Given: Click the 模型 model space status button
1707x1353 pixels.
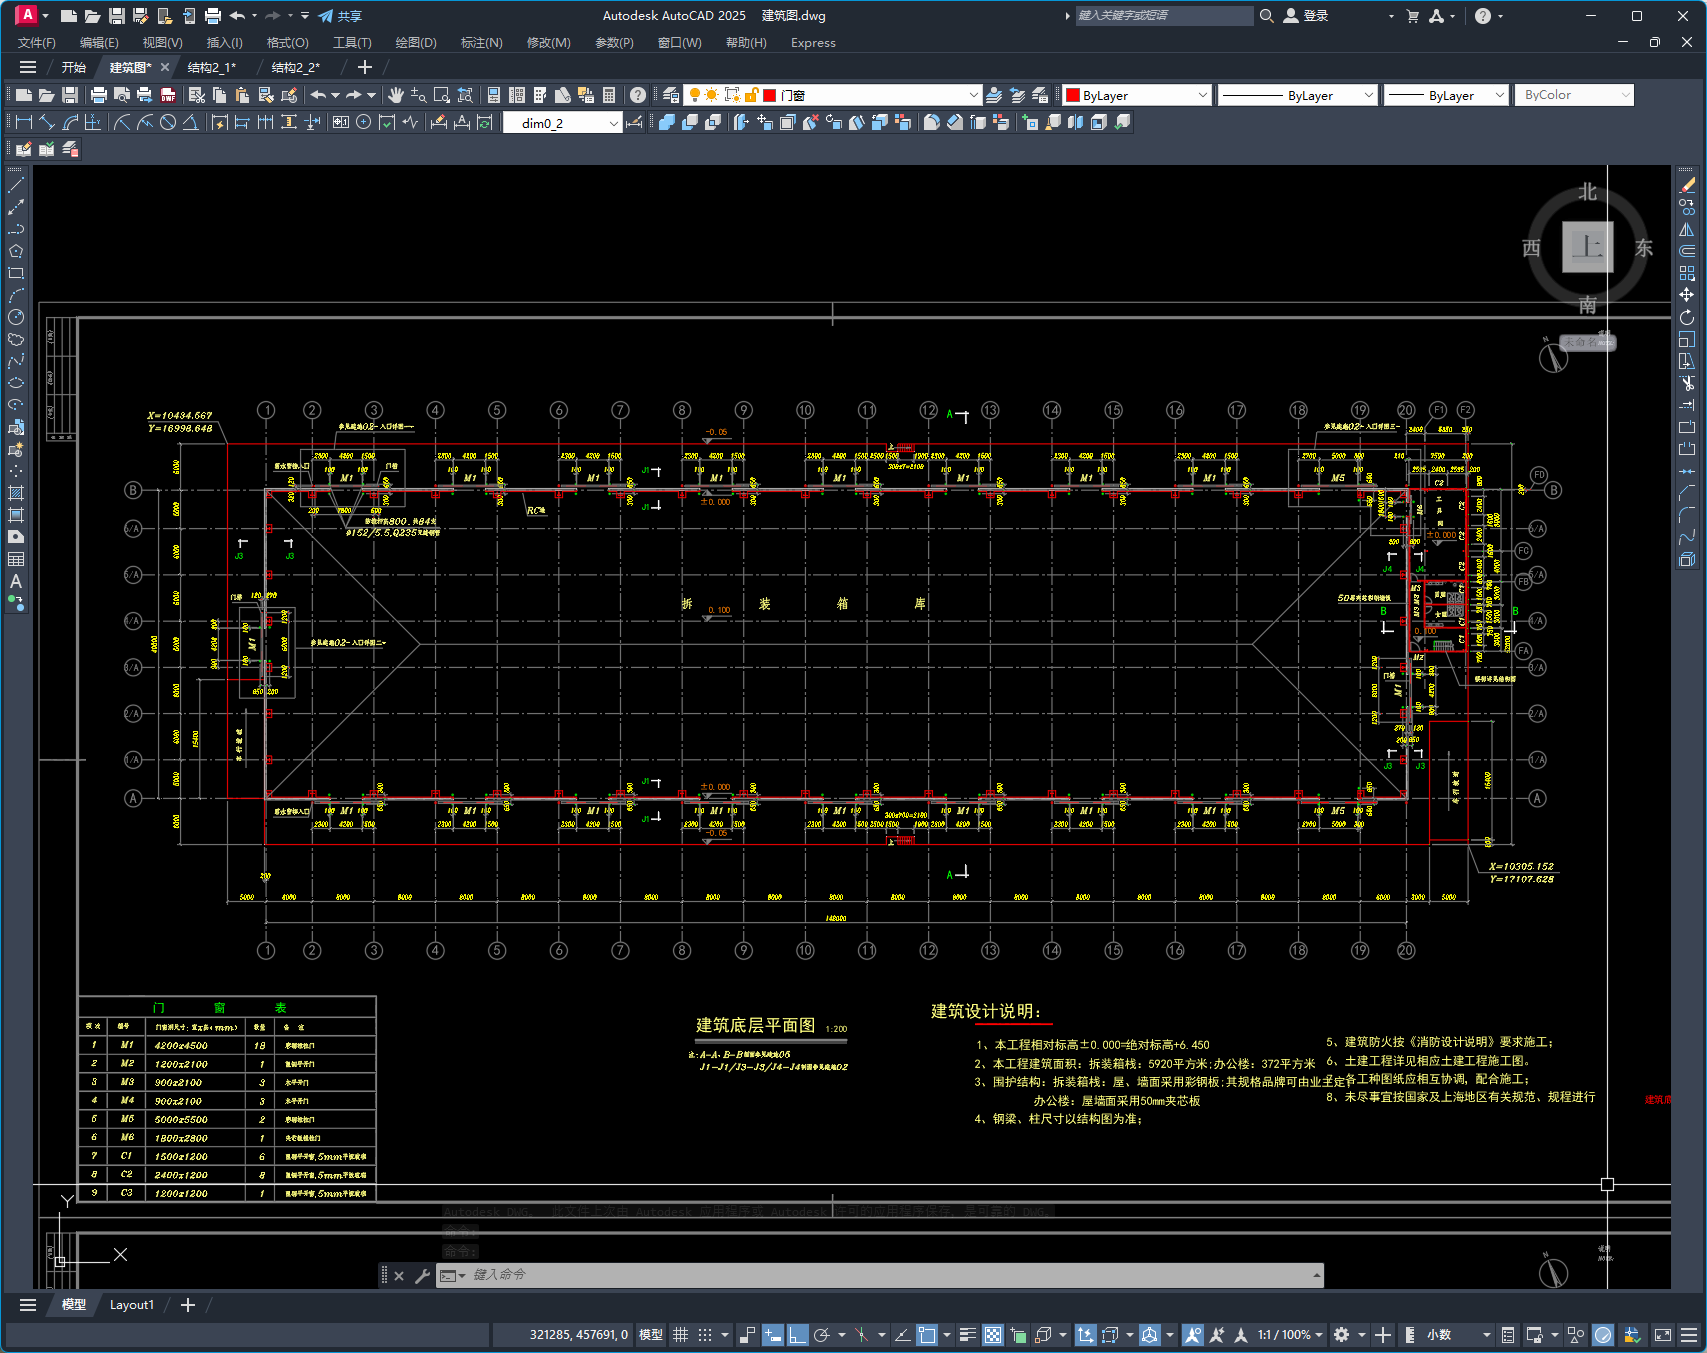Looking at the screenshot, I should 651,1335.
